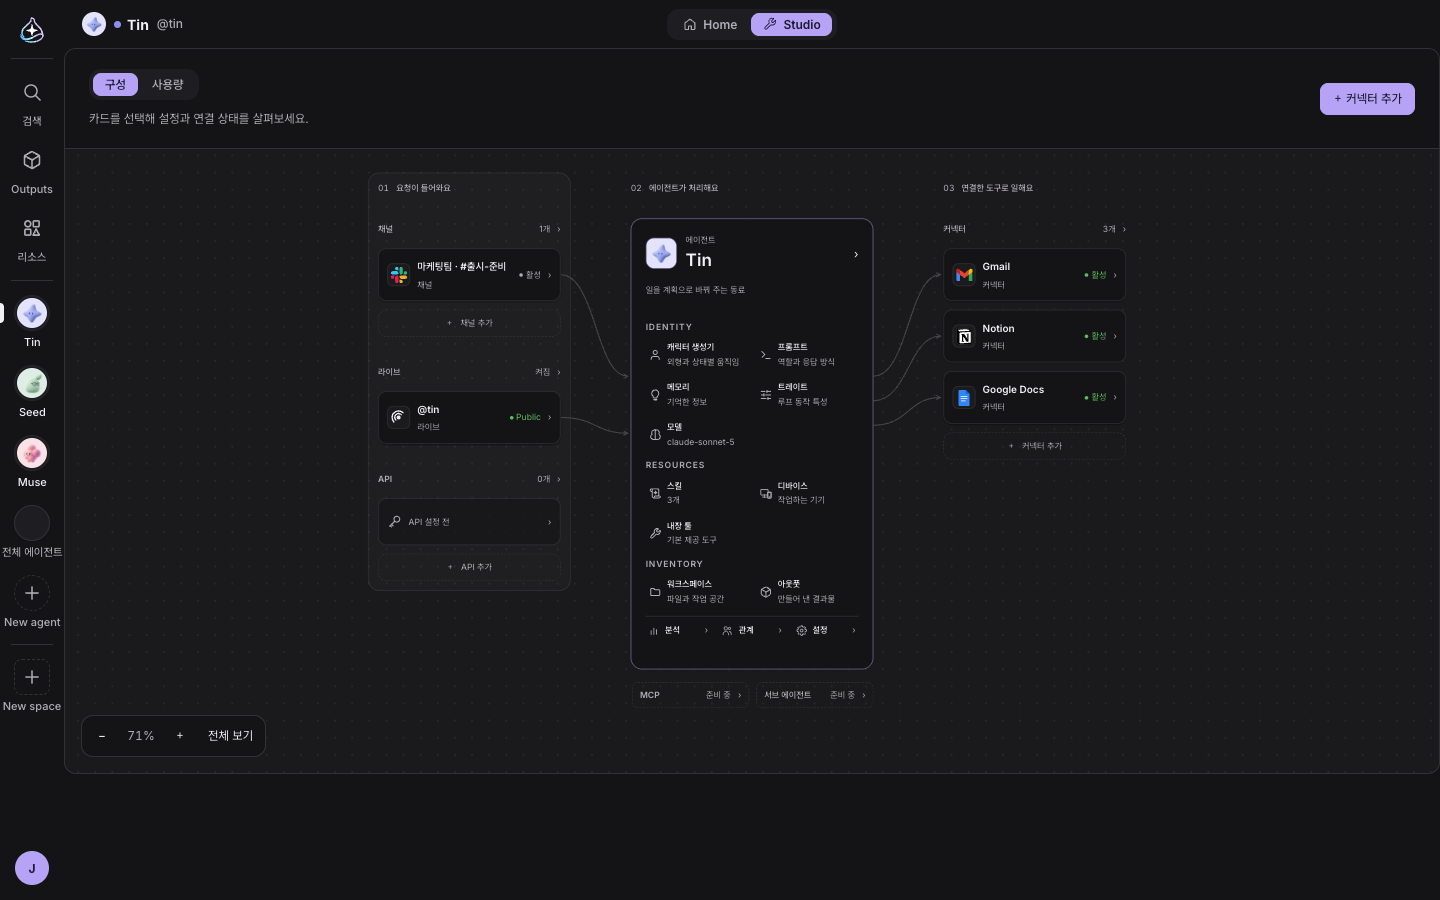Click + API 추가 button

(469, 567)
